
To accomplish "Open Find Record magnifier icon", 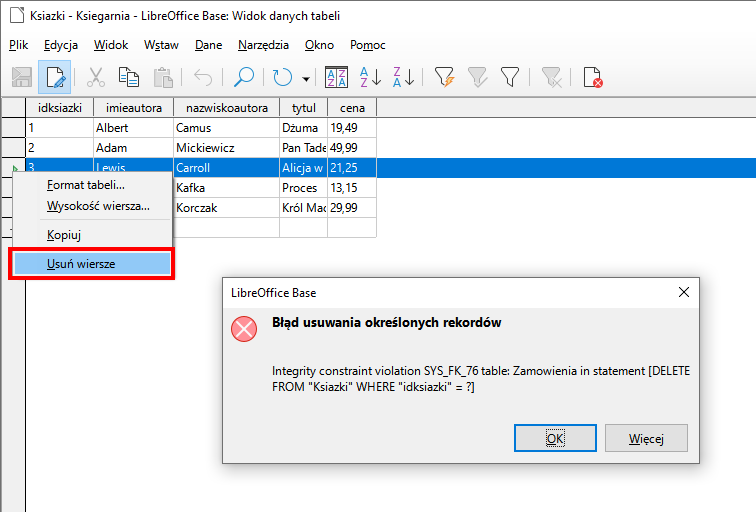I will [x=244, y=77].
